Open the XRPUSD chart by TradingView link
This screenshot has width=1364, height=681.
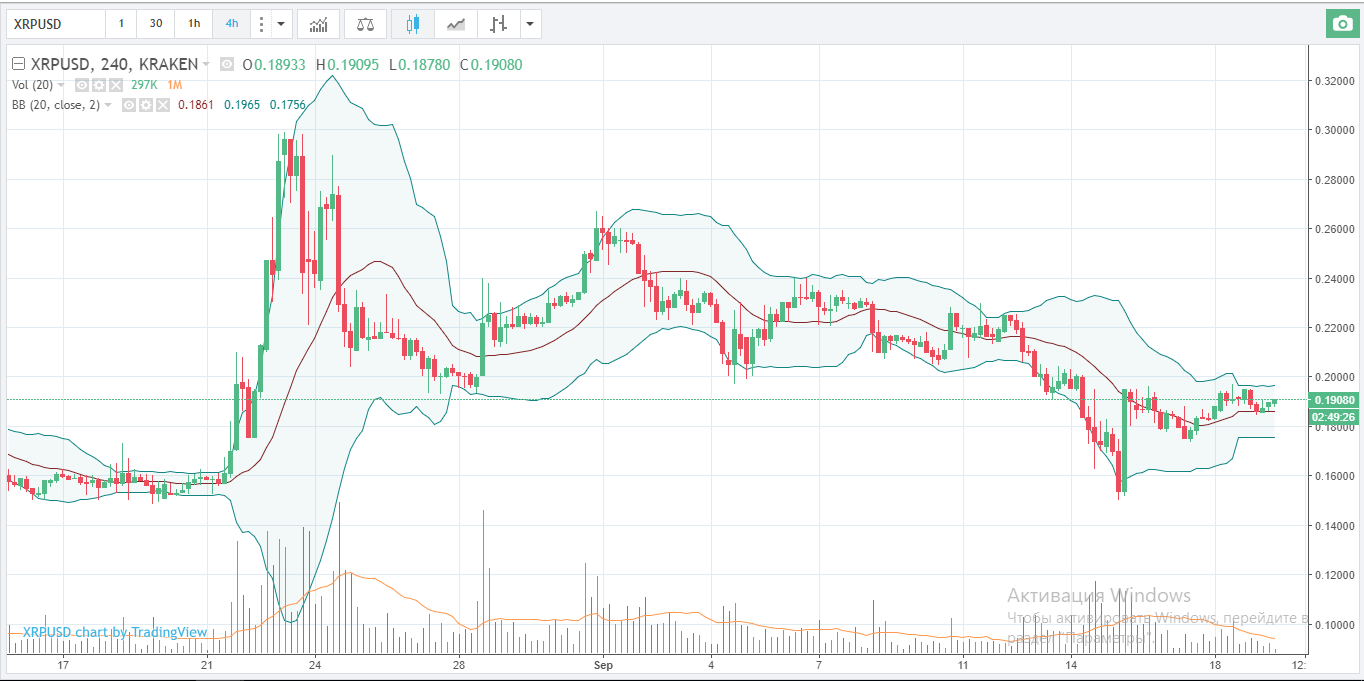(x=115, y=632)
